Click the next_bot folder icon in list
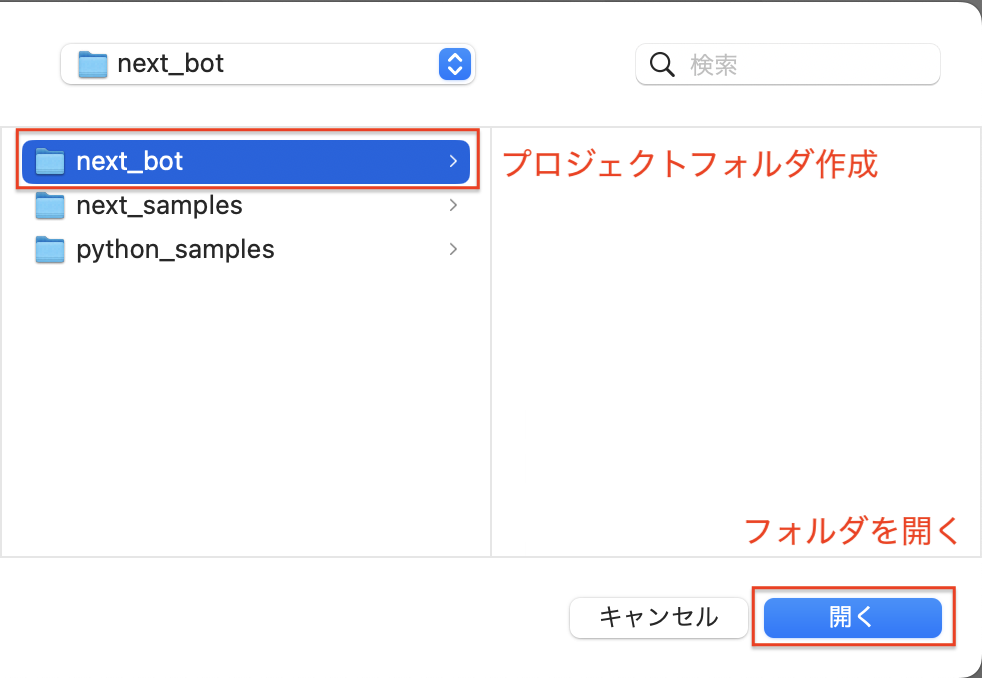982x678 pixels. click(50, 162)
